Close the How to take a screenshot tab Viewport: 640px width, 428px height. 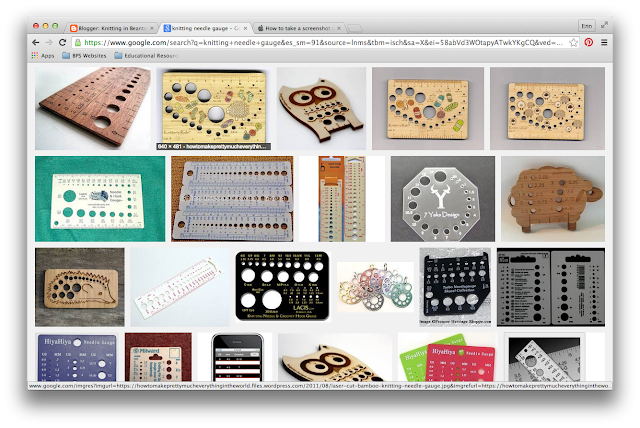[339, 28]
